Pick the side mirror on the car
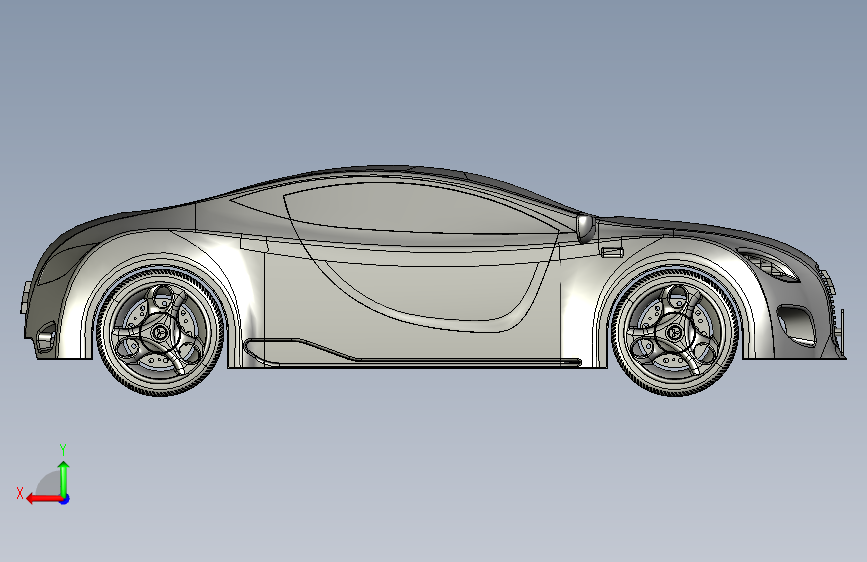This screenshot has height=562, width=867. [585, 228]
